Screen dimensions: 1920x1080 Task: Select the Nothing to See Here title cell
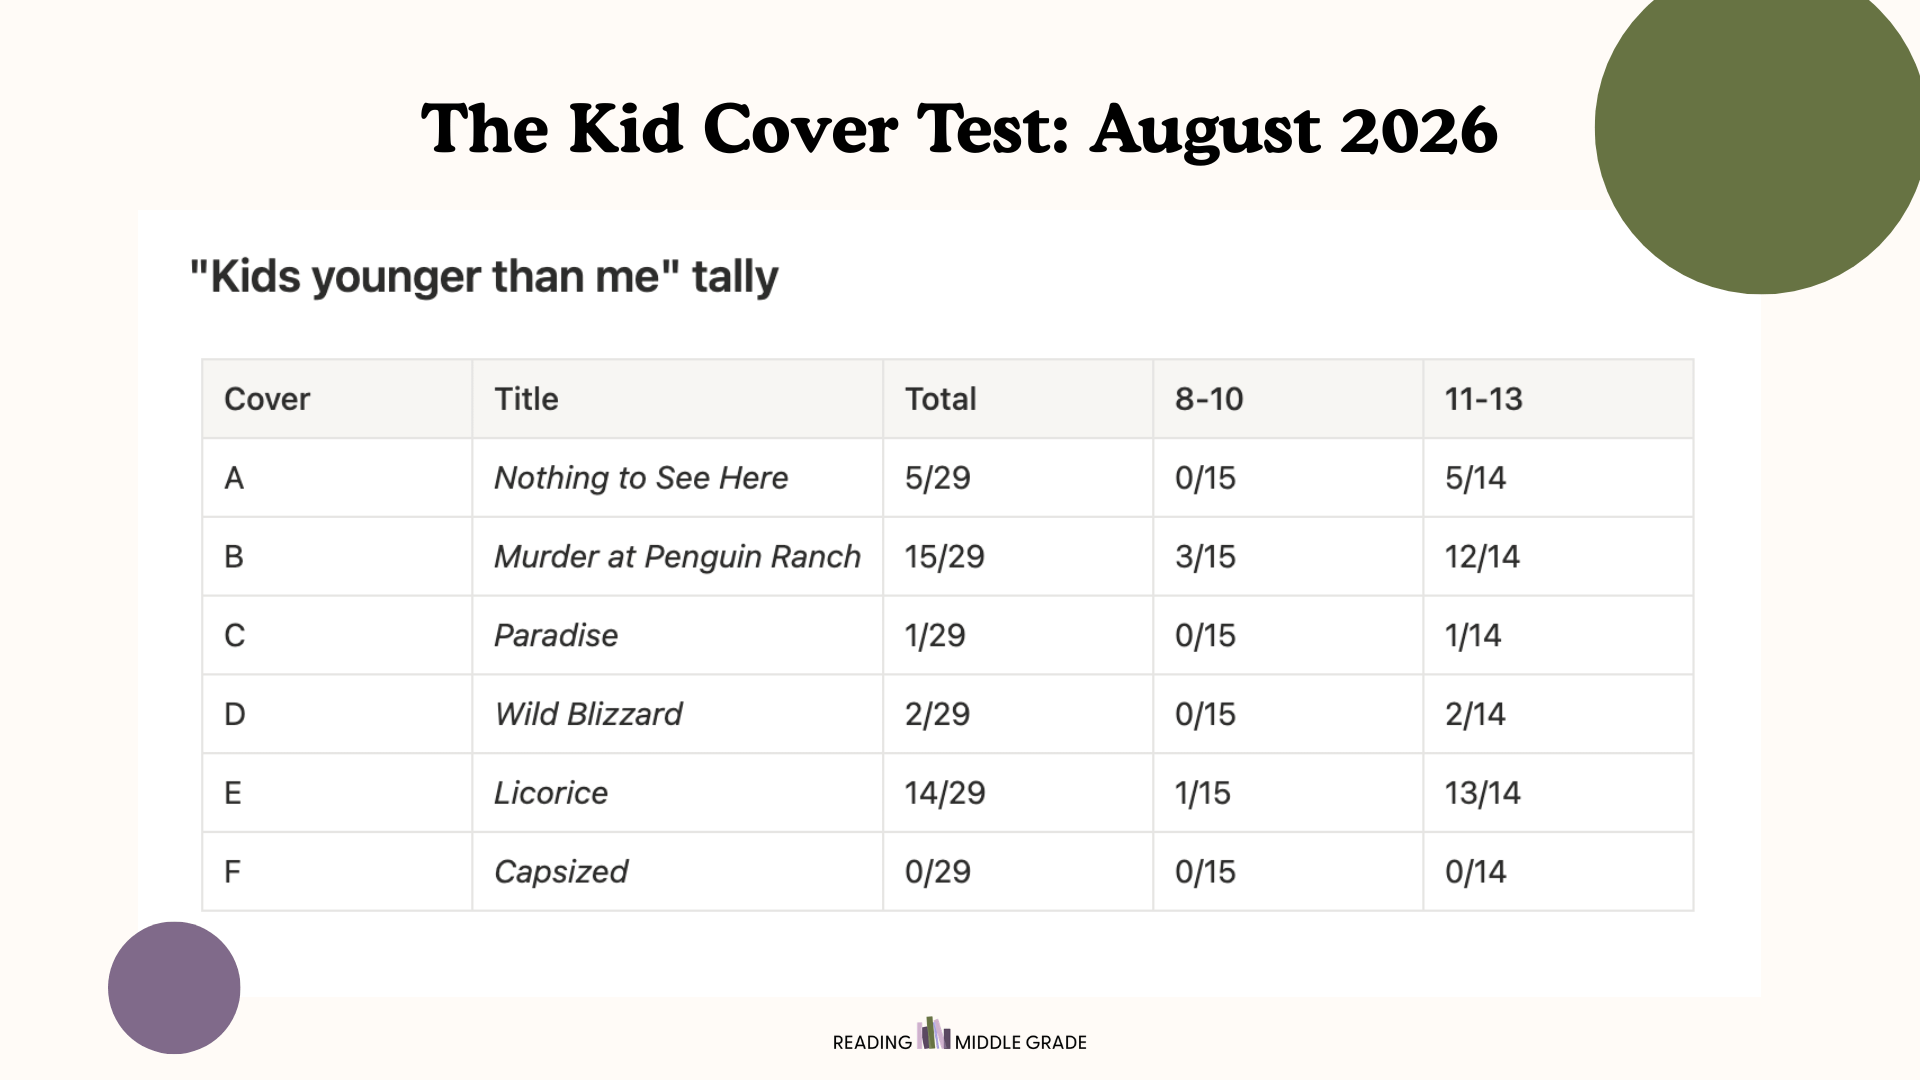[677, 478]
